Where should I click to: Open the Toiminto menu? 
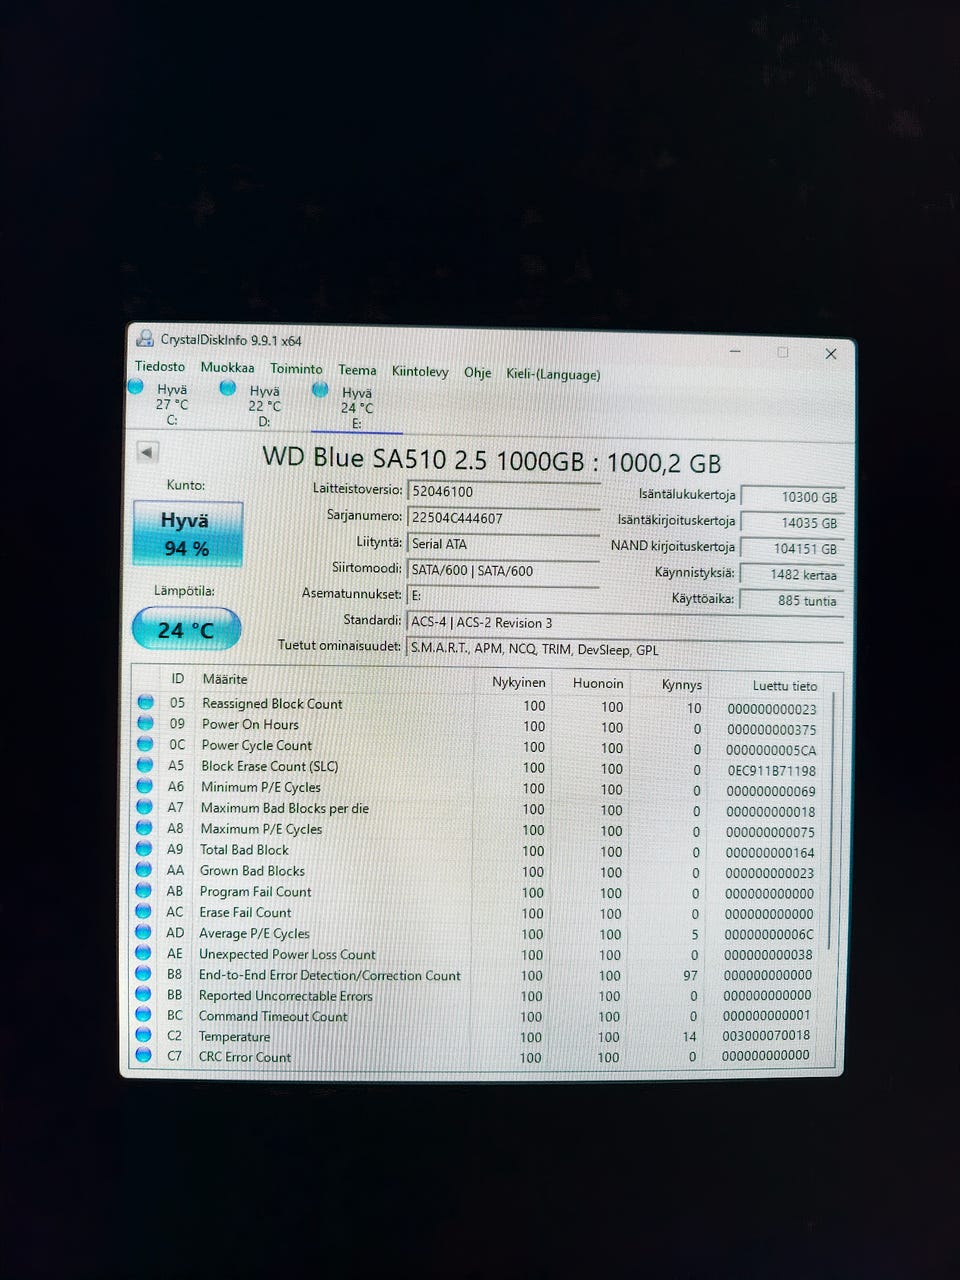pos(296,368)
